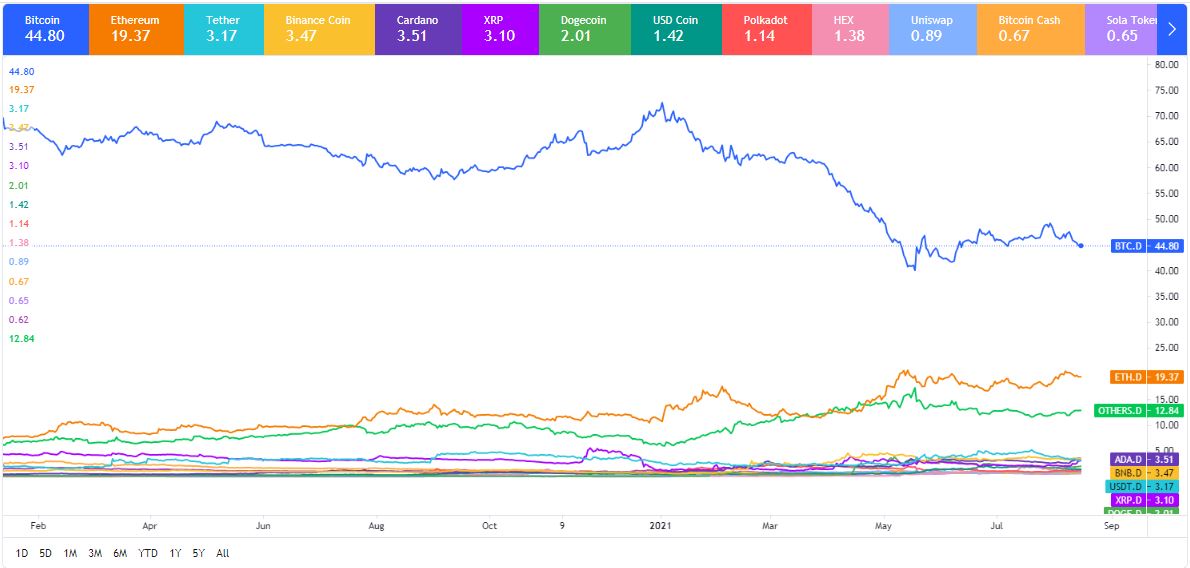1190x568 pixels.
Task: Click the Jun label on time axis
Action: pos(263,525)
